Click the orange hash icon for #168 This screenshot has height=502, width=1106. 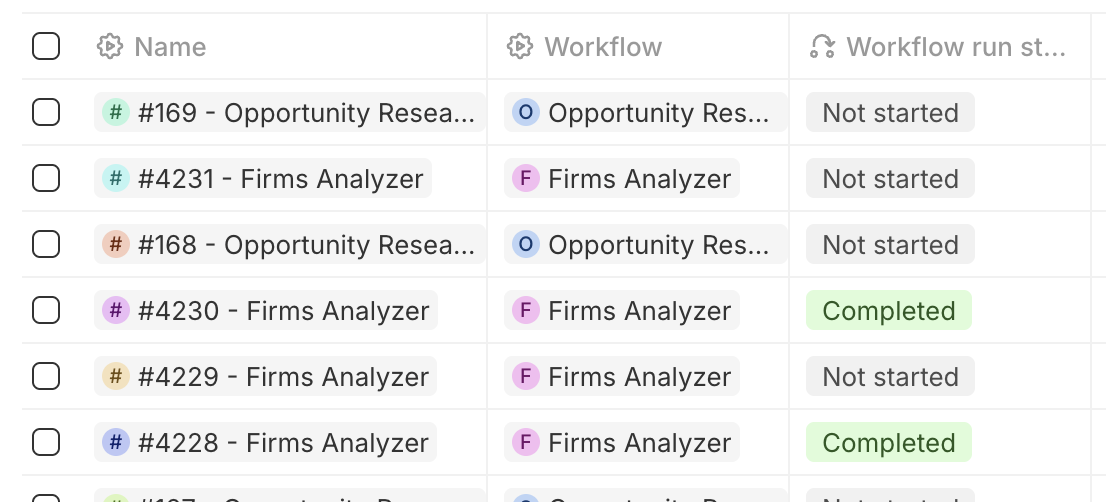(x=116, y=245)
